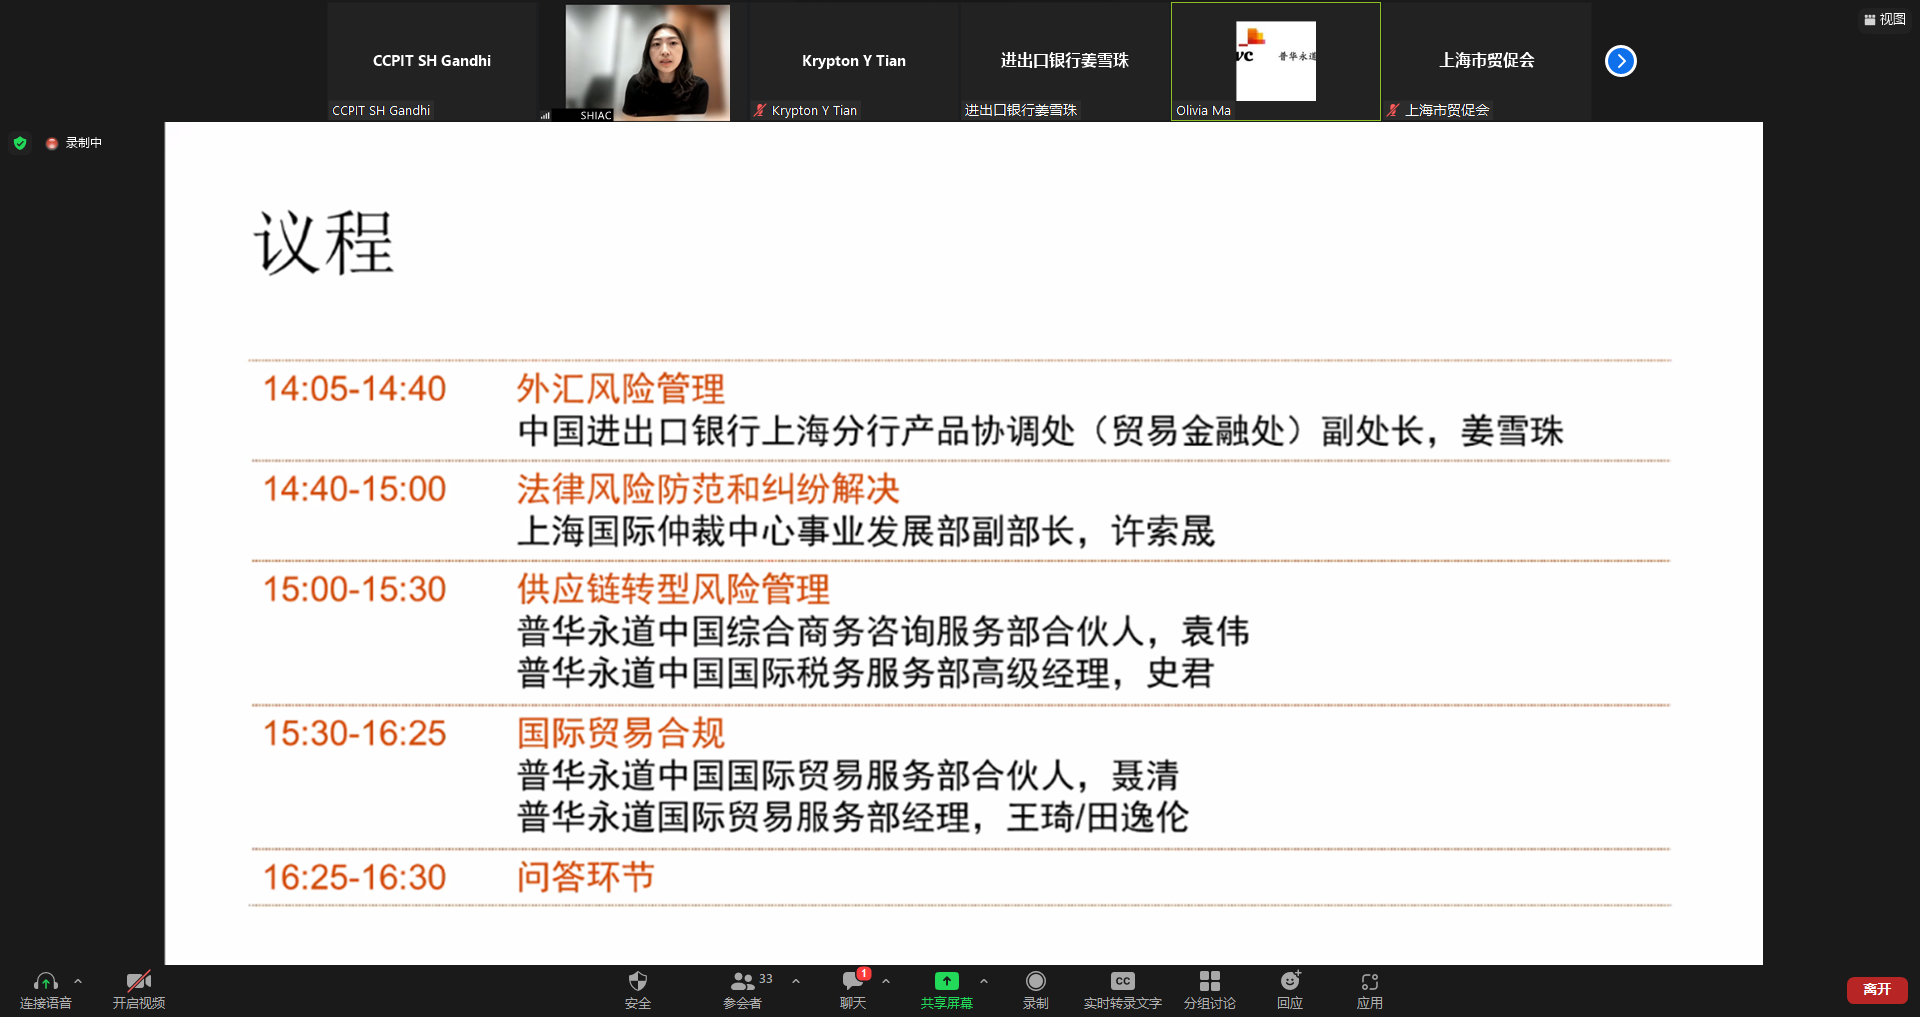Click time slot 14:40-15:00

(354, 489)
